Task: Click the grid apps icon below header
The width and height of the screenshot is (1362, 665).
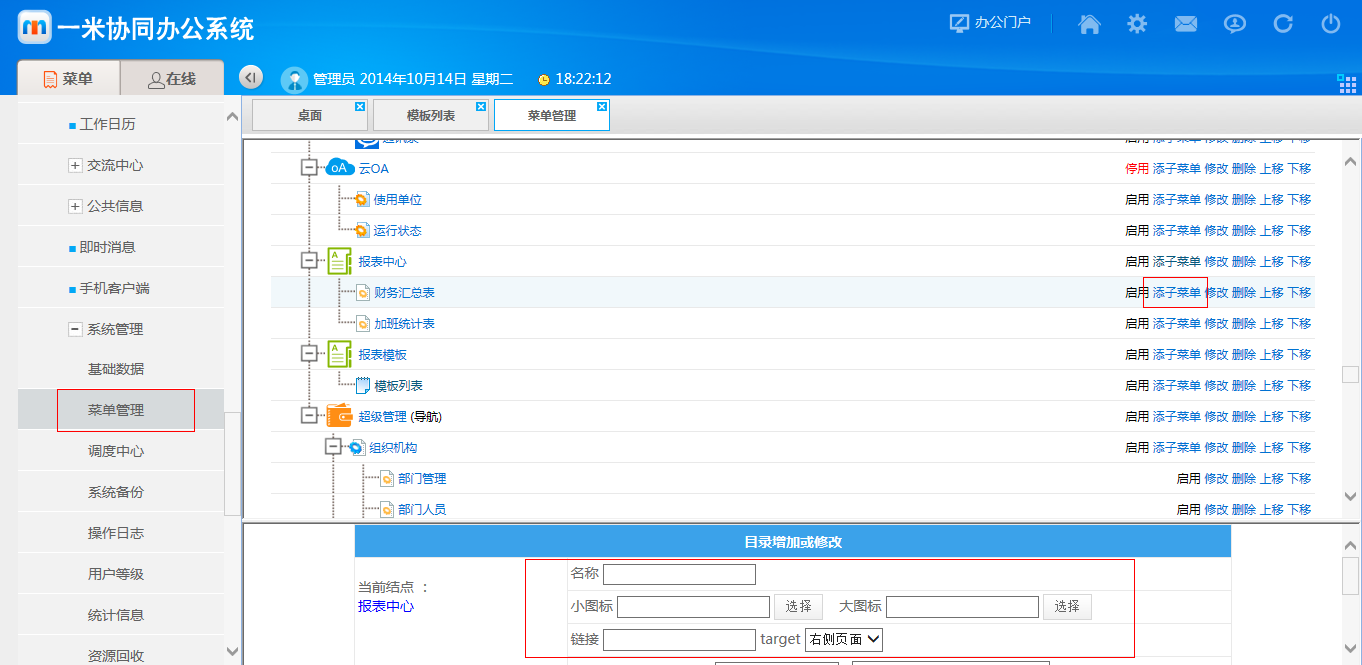Action: (1346, 83)
